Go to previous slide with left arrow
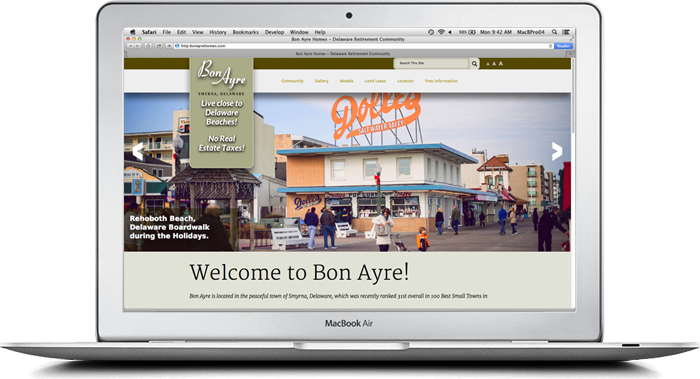This screenshot has height=379, width=700. (138, 151)
